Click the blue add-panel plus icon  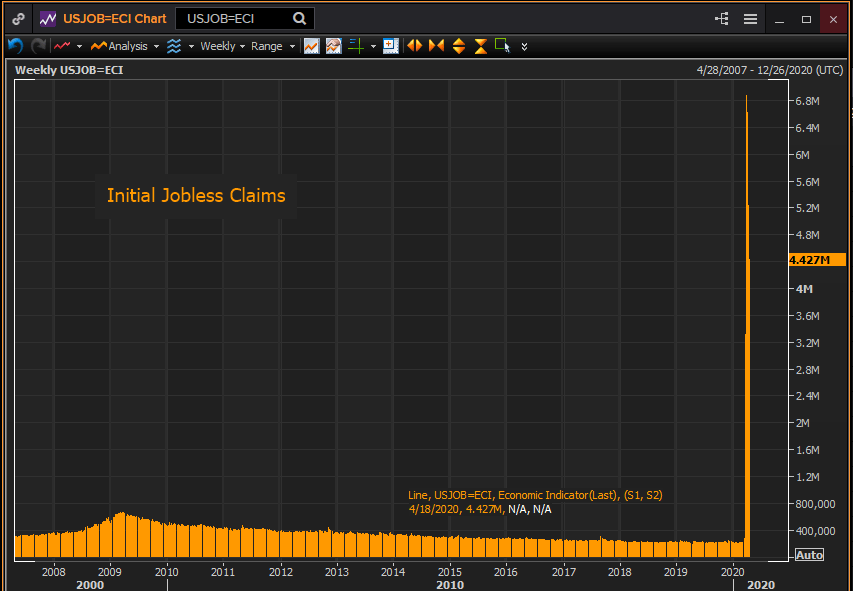pyautogui.click(x=391, y=46)
